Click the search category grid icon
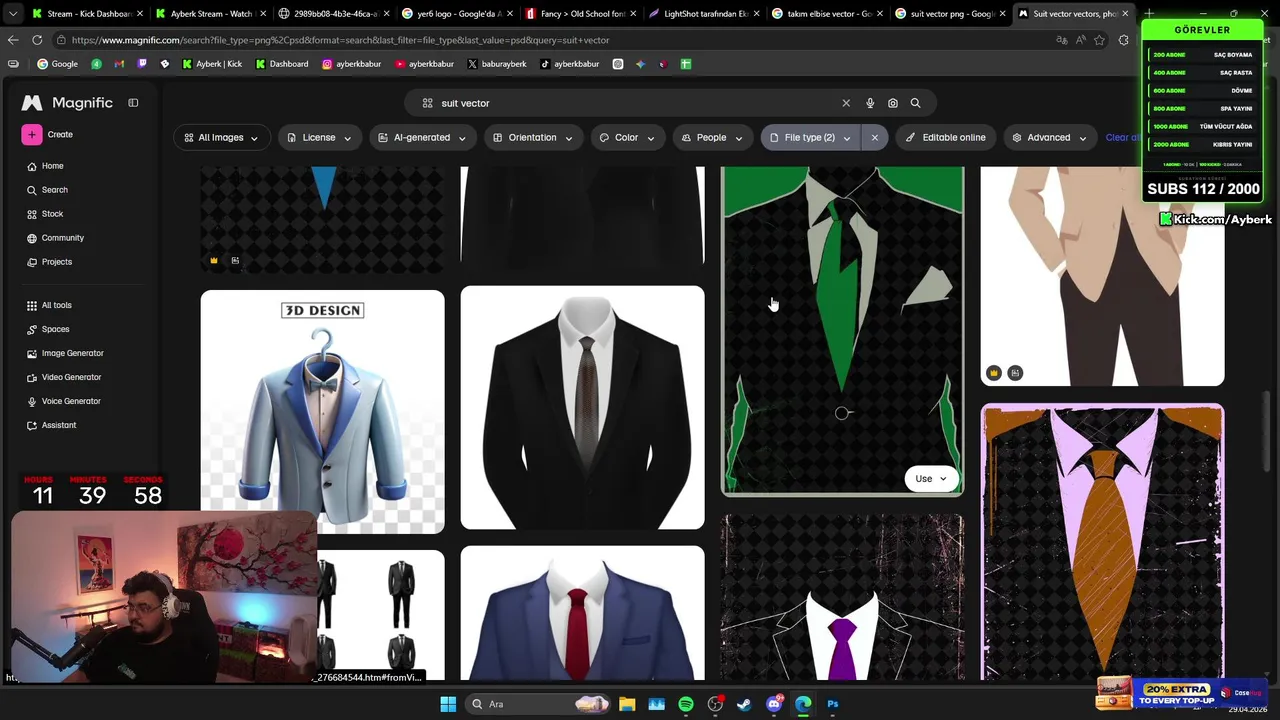This screenshot has height=720, width=1280. coord(427,103)
